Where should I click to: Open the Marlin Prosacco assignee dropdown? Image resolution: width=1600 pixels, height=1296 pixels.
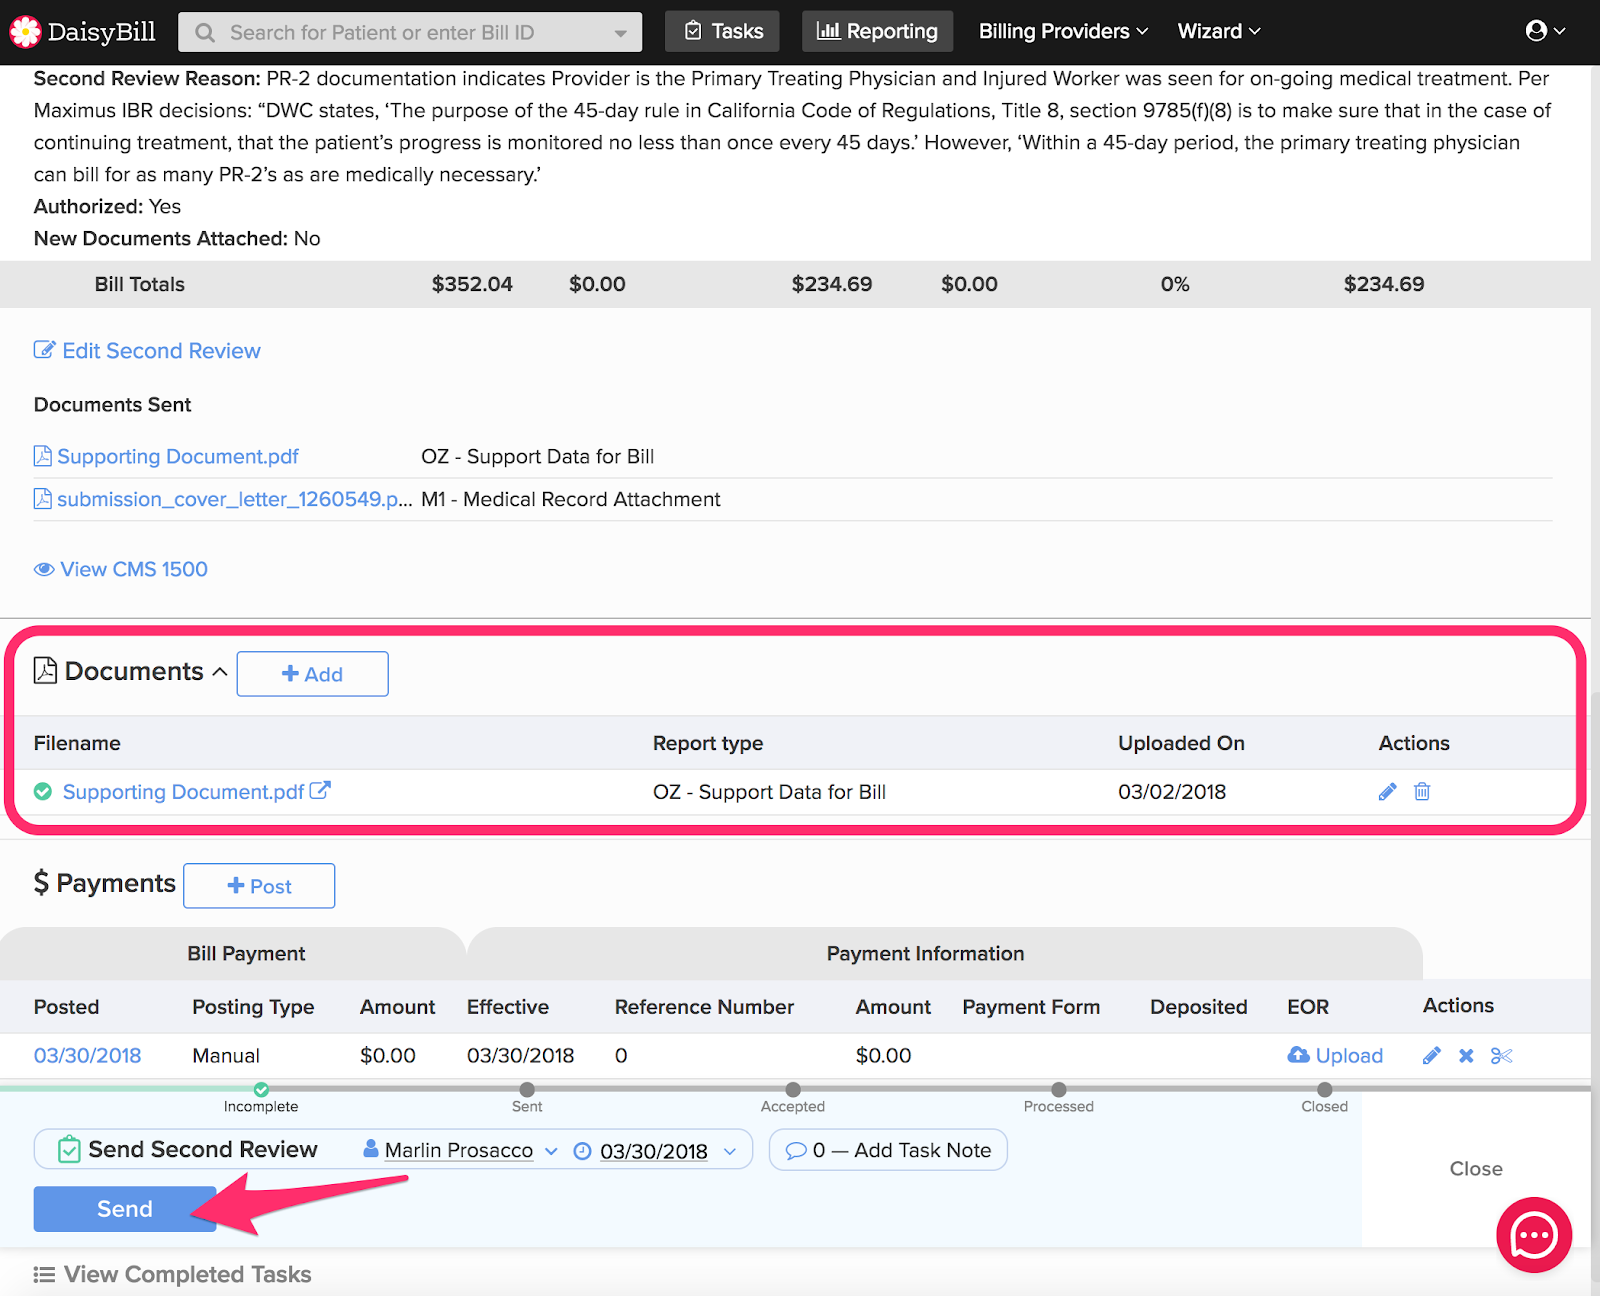(551, 1151)
